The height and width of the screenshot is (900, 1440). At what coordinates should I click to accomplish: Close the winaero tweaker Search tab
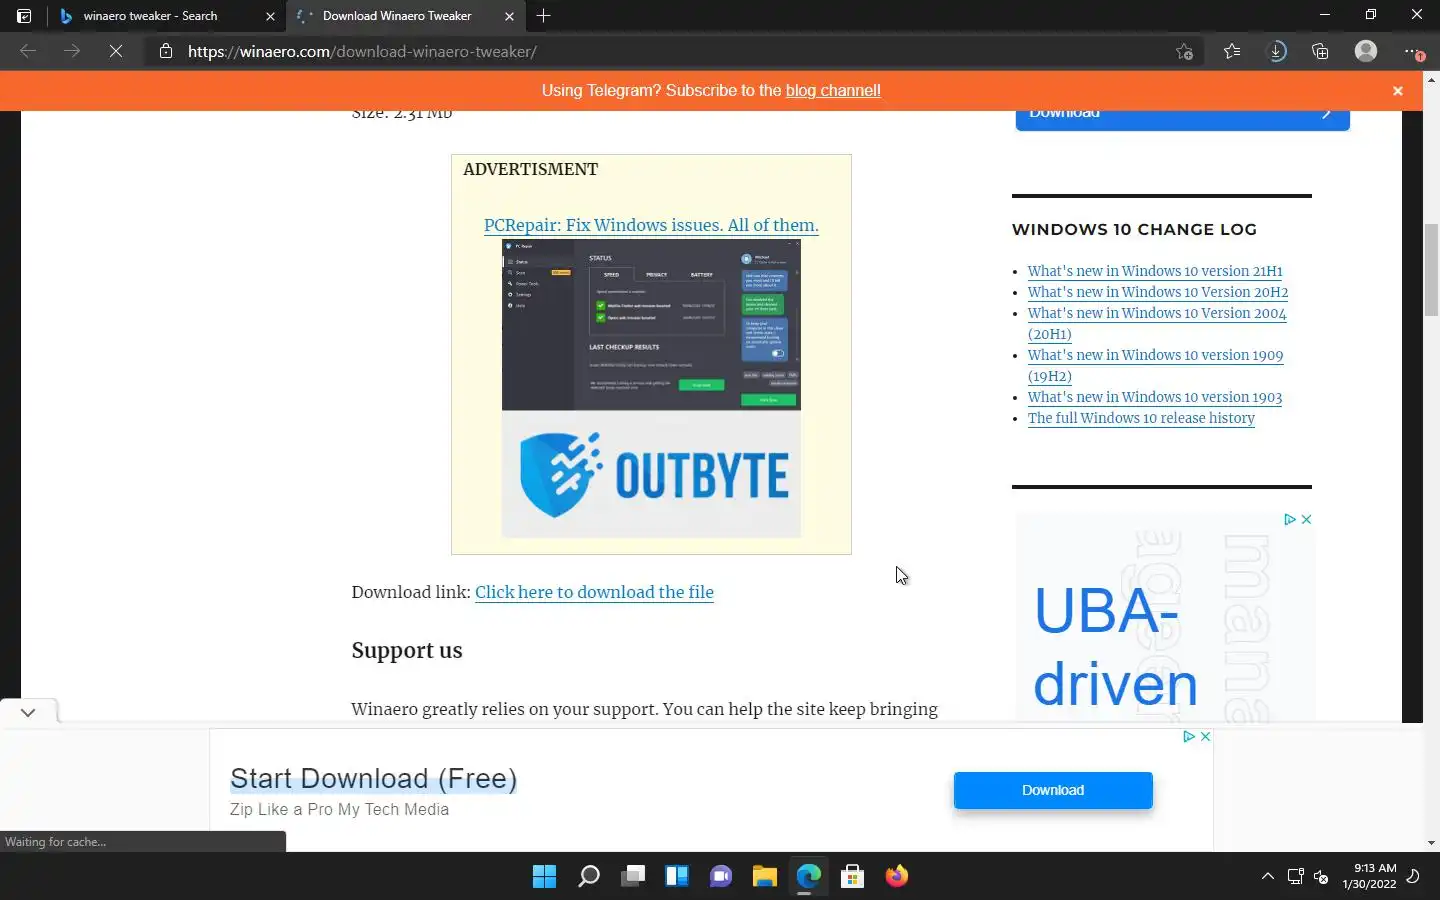coord(270,16)
